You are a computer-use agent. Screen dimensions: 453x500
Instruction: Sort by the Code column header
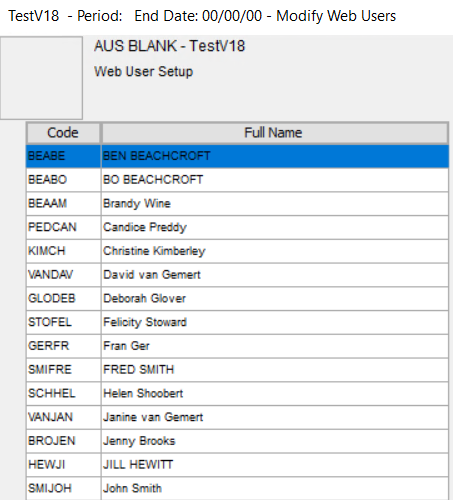63,133
